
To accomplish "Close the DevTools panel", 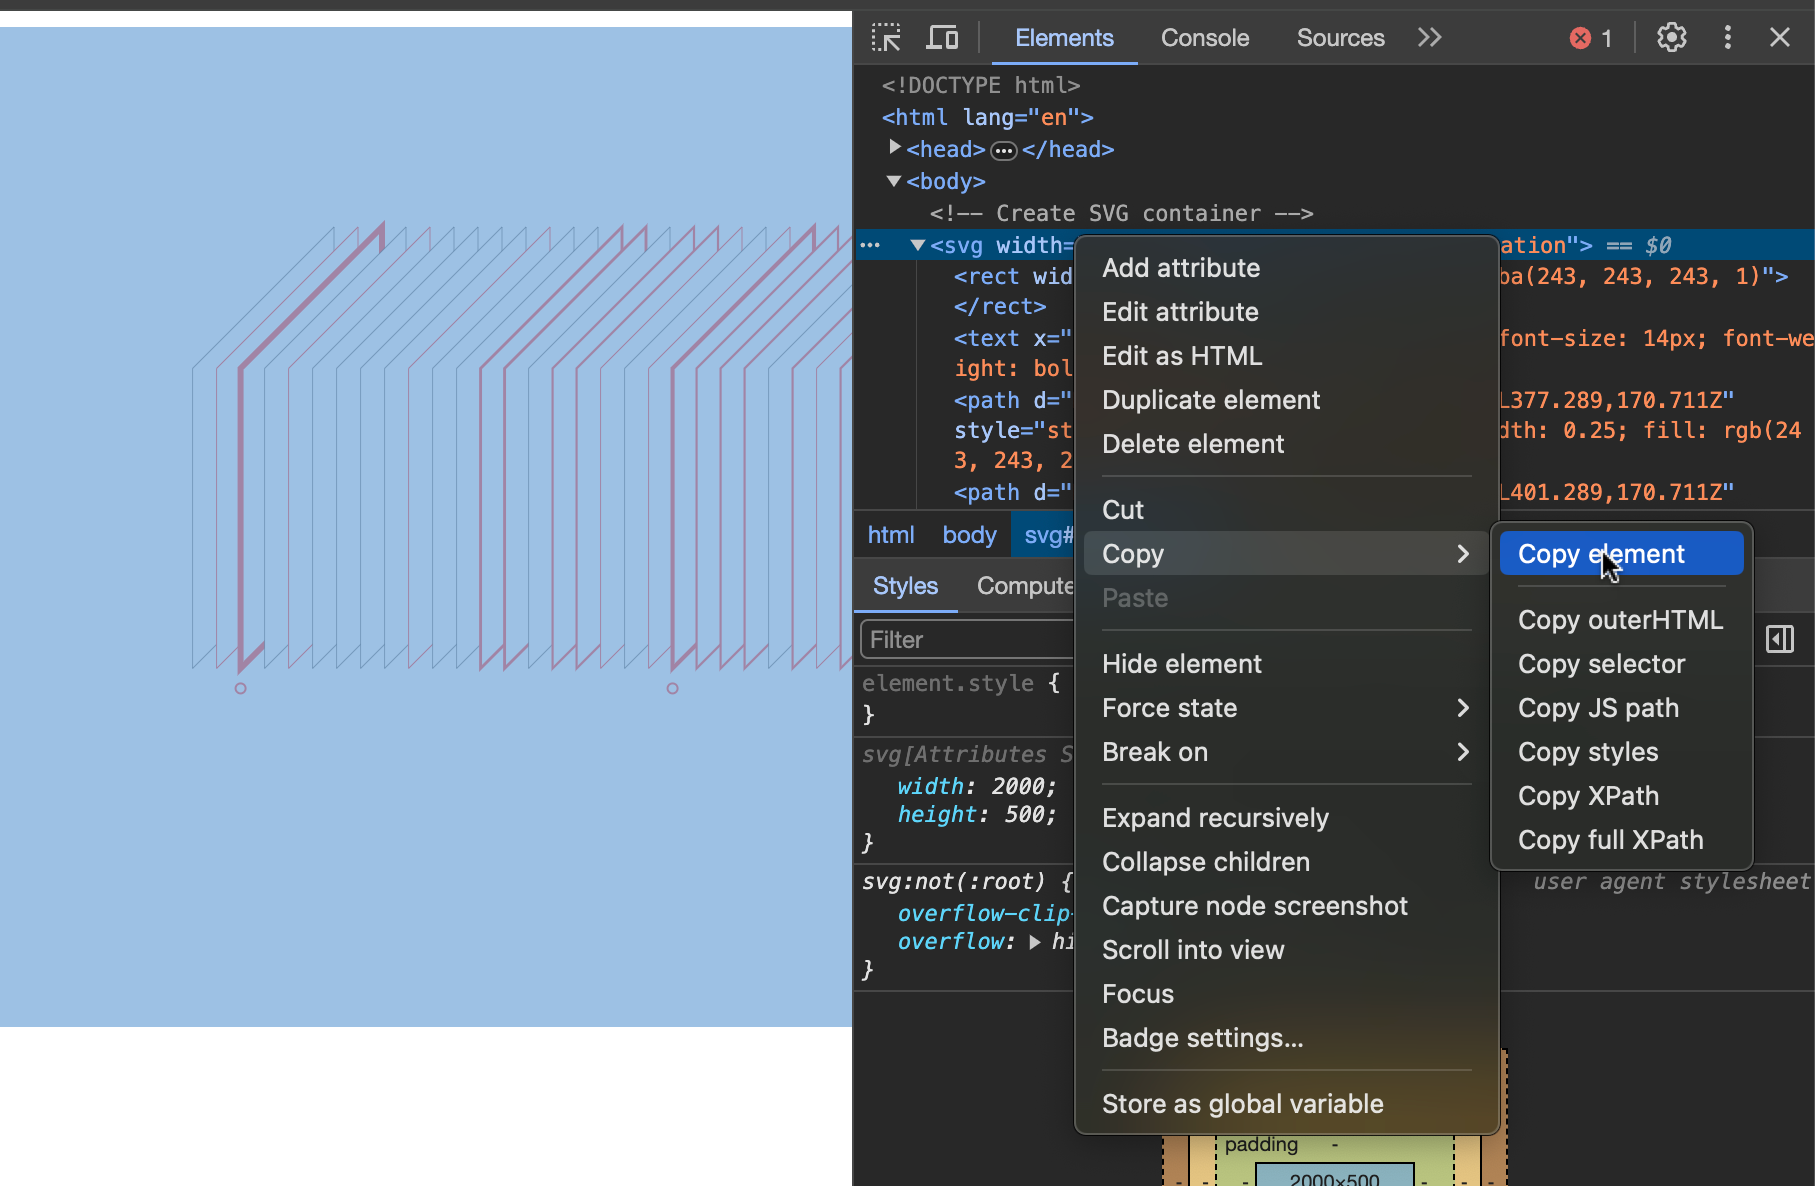I will (x=1779, y=38).
